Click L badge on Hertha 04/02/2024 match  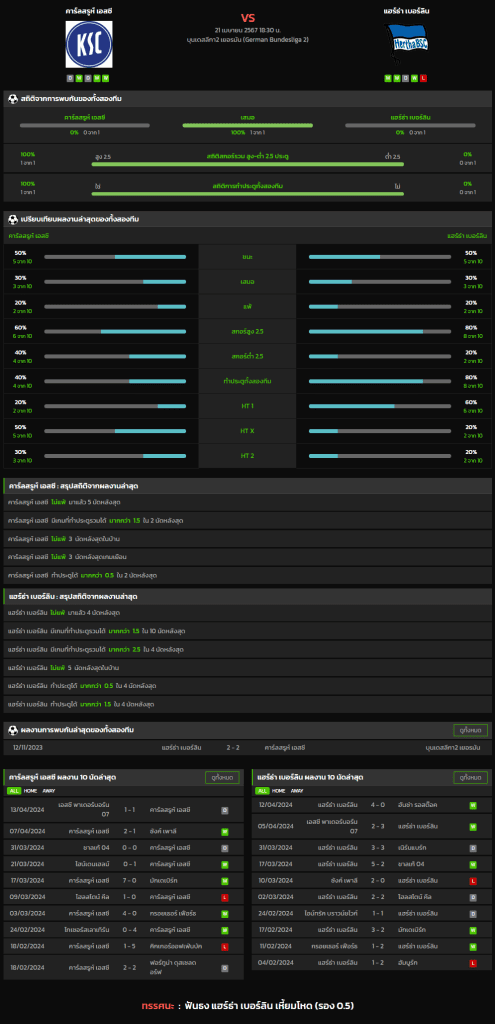tap(473, 963)
